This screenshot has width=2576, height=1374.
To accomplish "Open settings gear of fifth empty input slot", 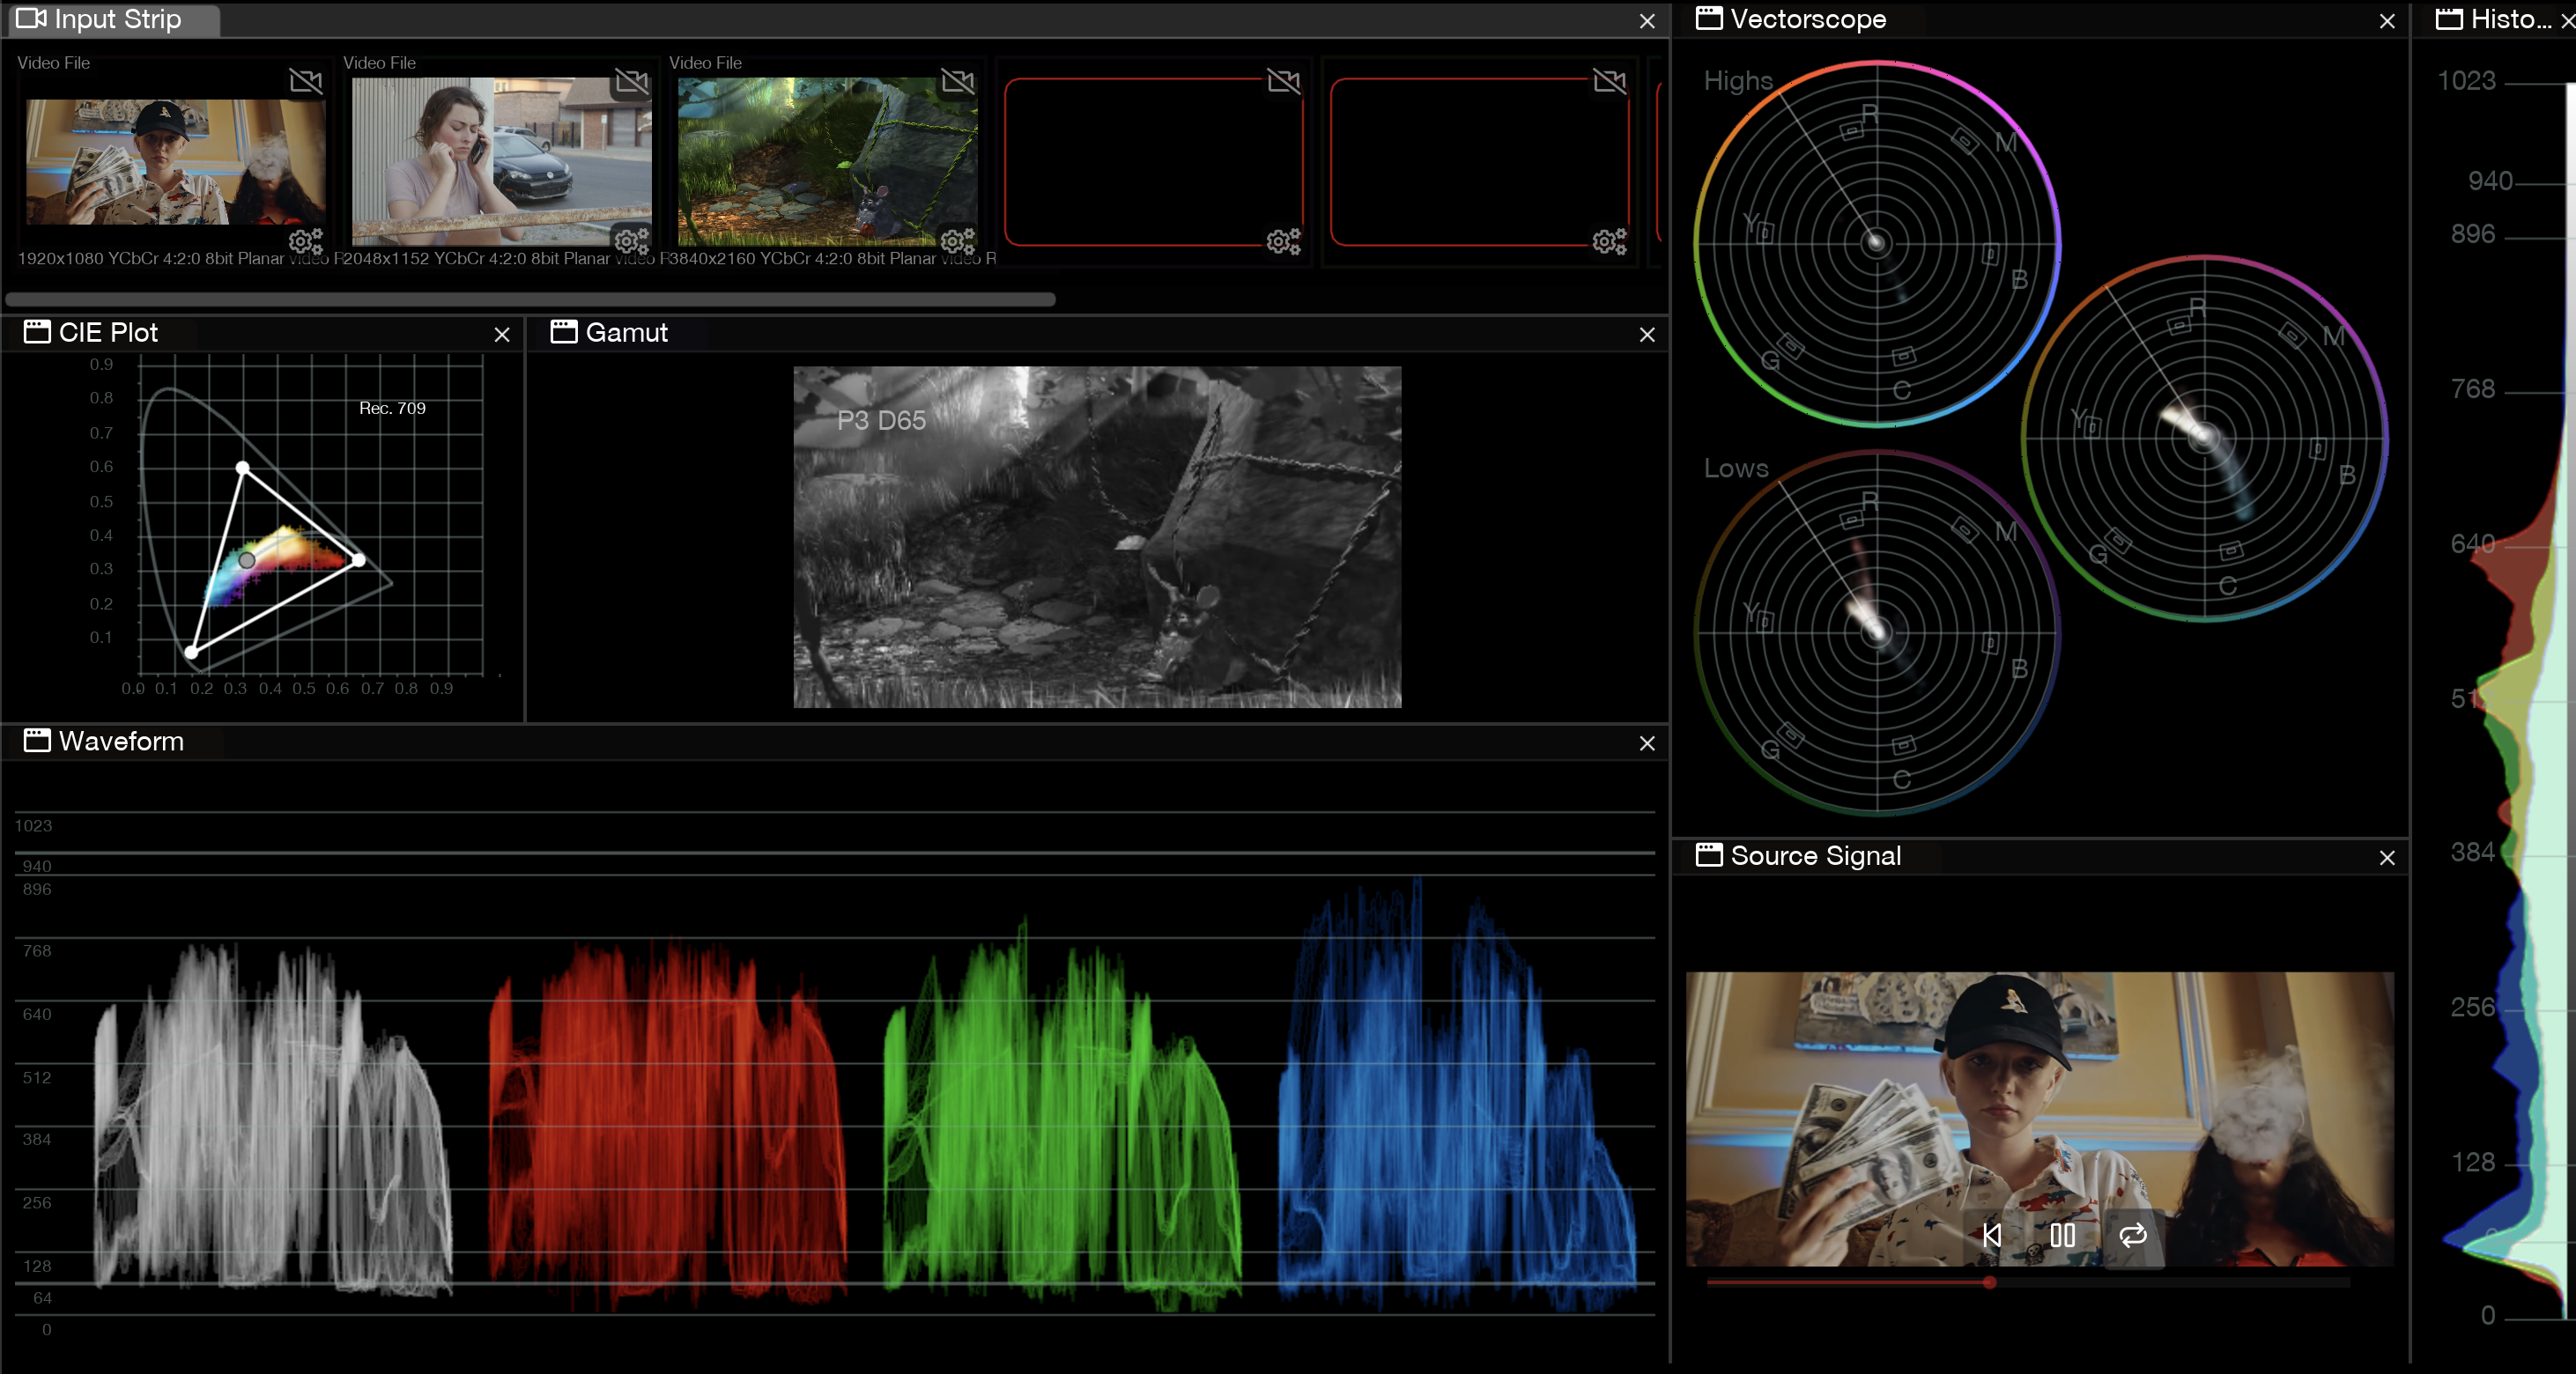I will point(1609,241).
